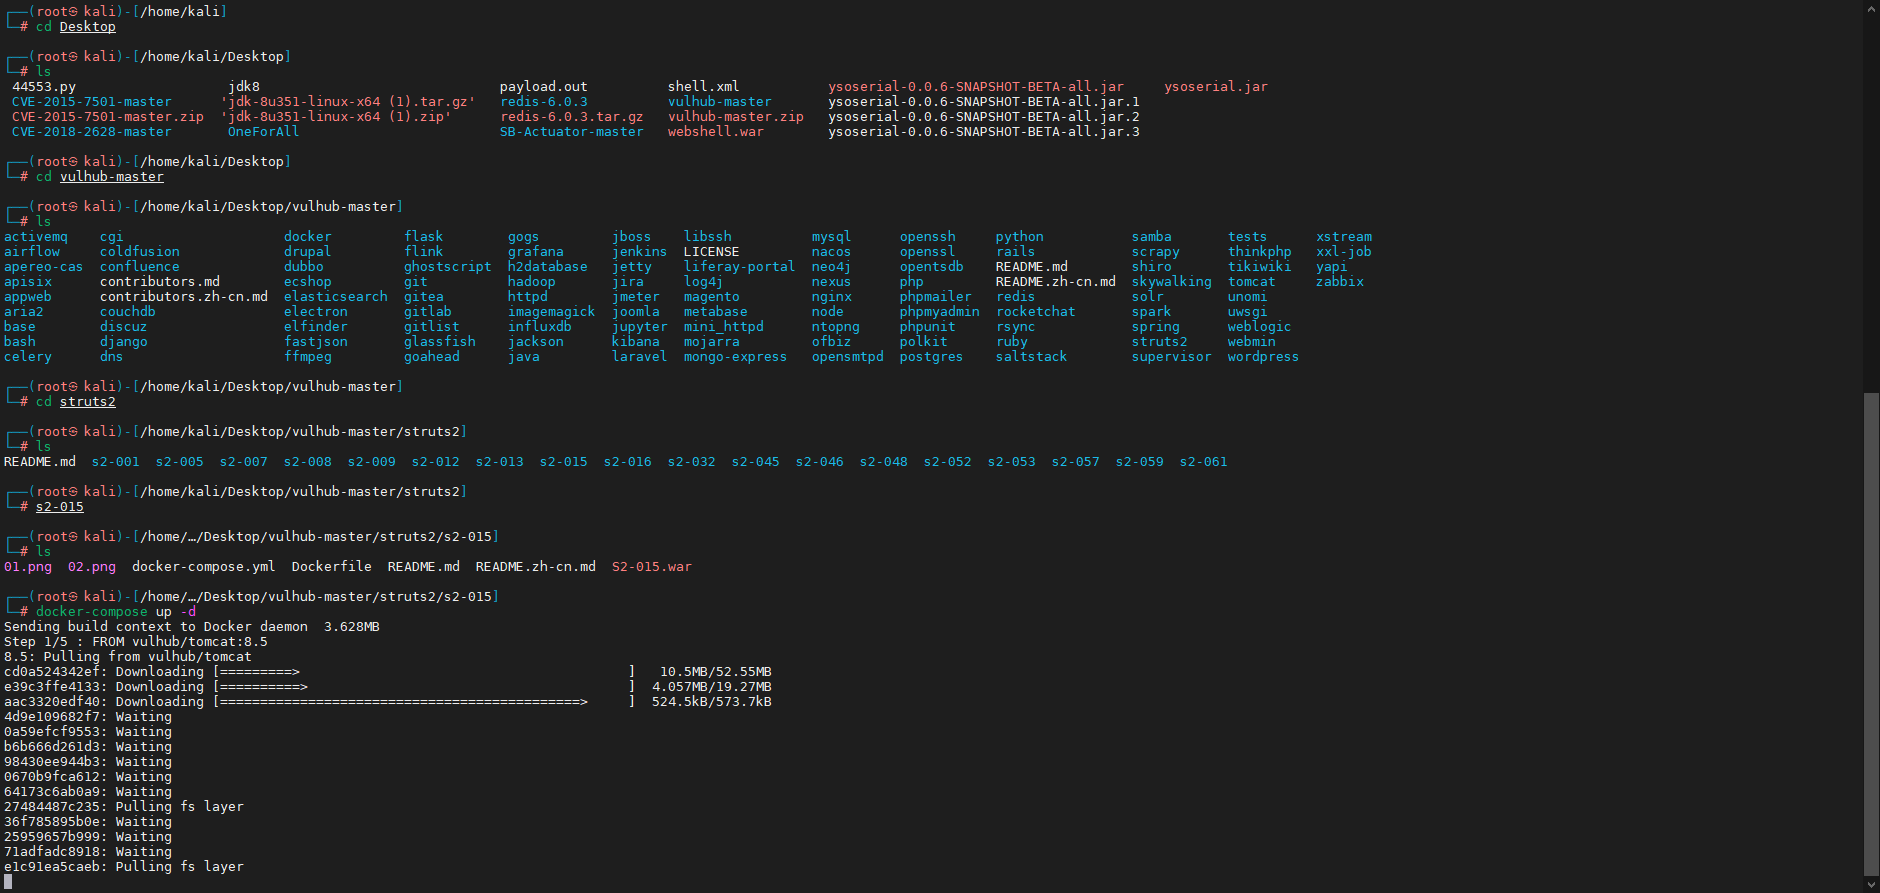The height and width of the screenshot is (893, 1880).
Task: Click the xstream directory name
Action: (x=1344, y=237)
